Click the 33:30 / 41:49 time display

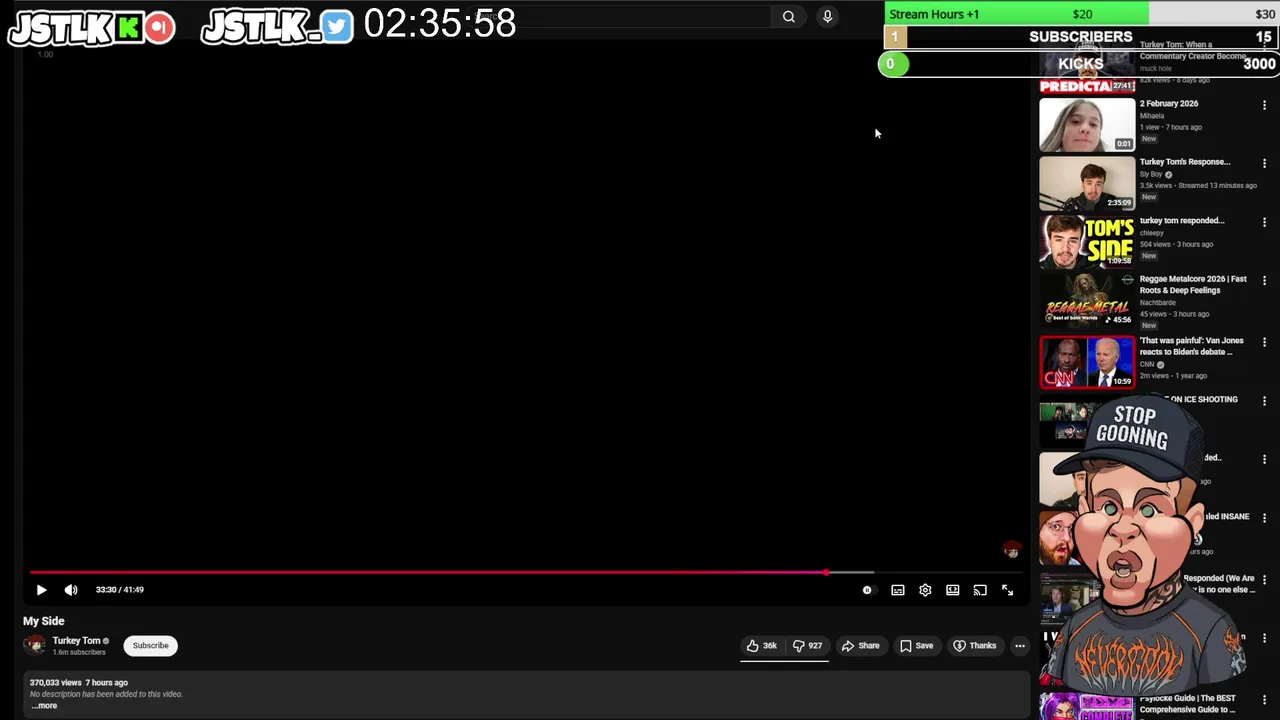click(120, 590)
